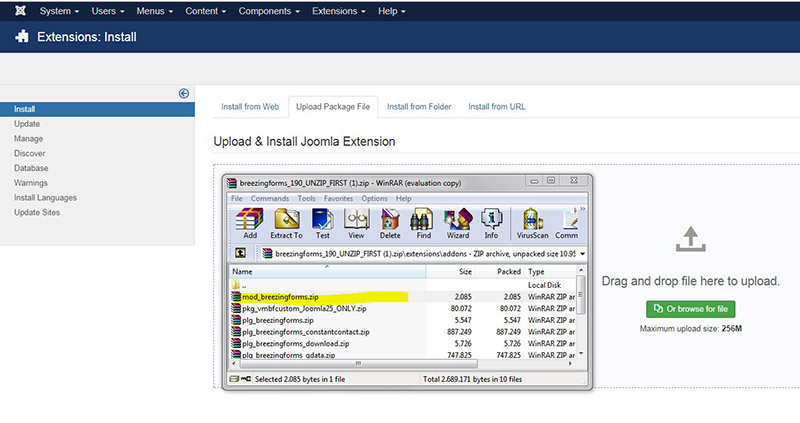Image resolution: width=800 pixels, height=423 pixels.
Task: Click WinRAR View toolbar icon
Action: tap(356, 223)
